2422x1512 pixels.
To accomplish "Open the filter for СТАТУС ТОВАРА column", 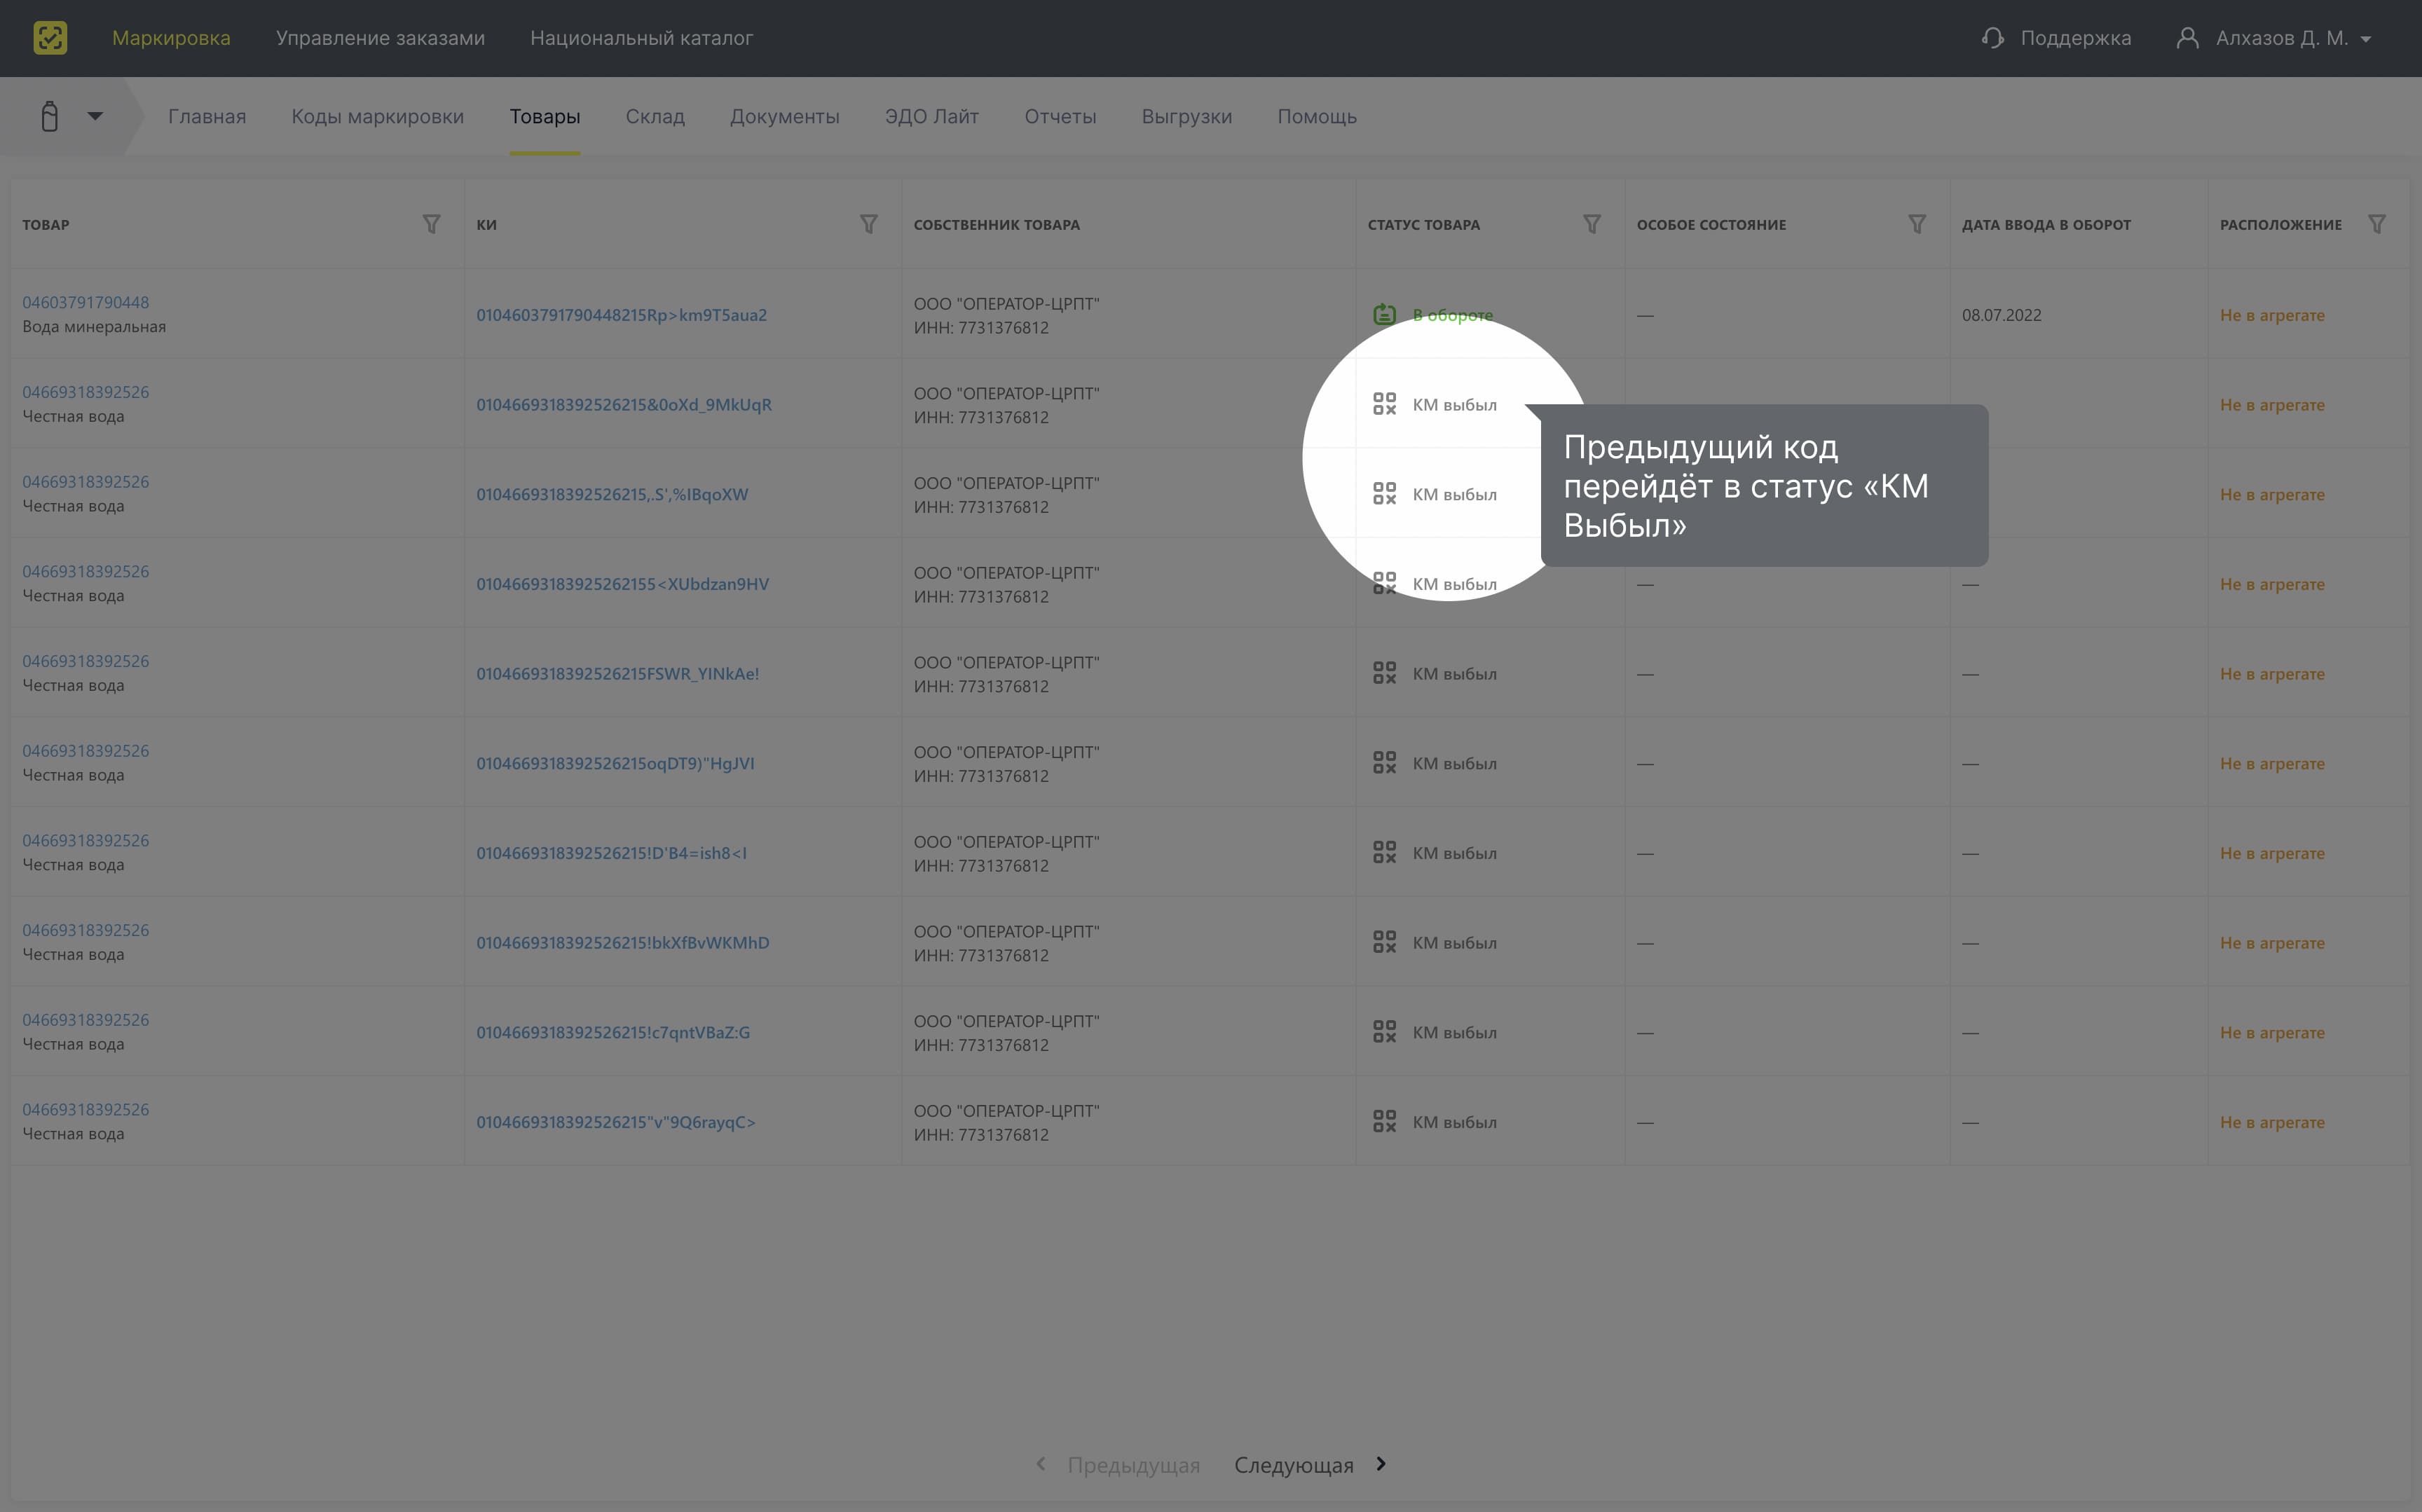I will point(1592,224).
